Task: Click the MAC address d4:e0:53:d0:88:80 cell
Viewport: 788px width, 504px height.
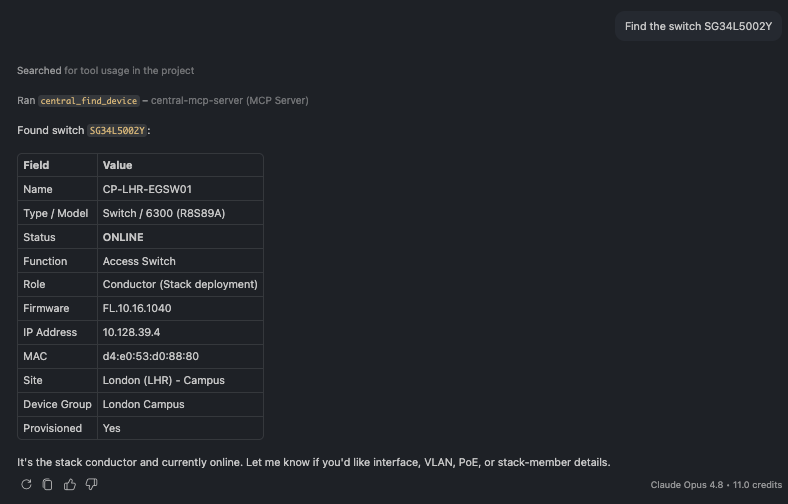Action: point(180,356)
